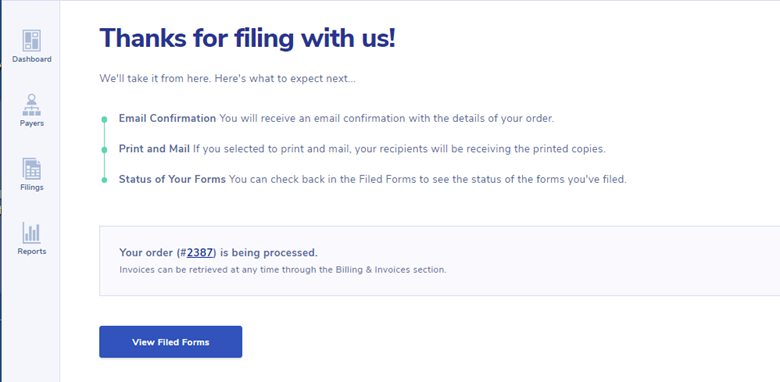Choose the Reports text label
The width and height of the screenshot is (780, 382).
click(32, 252)
